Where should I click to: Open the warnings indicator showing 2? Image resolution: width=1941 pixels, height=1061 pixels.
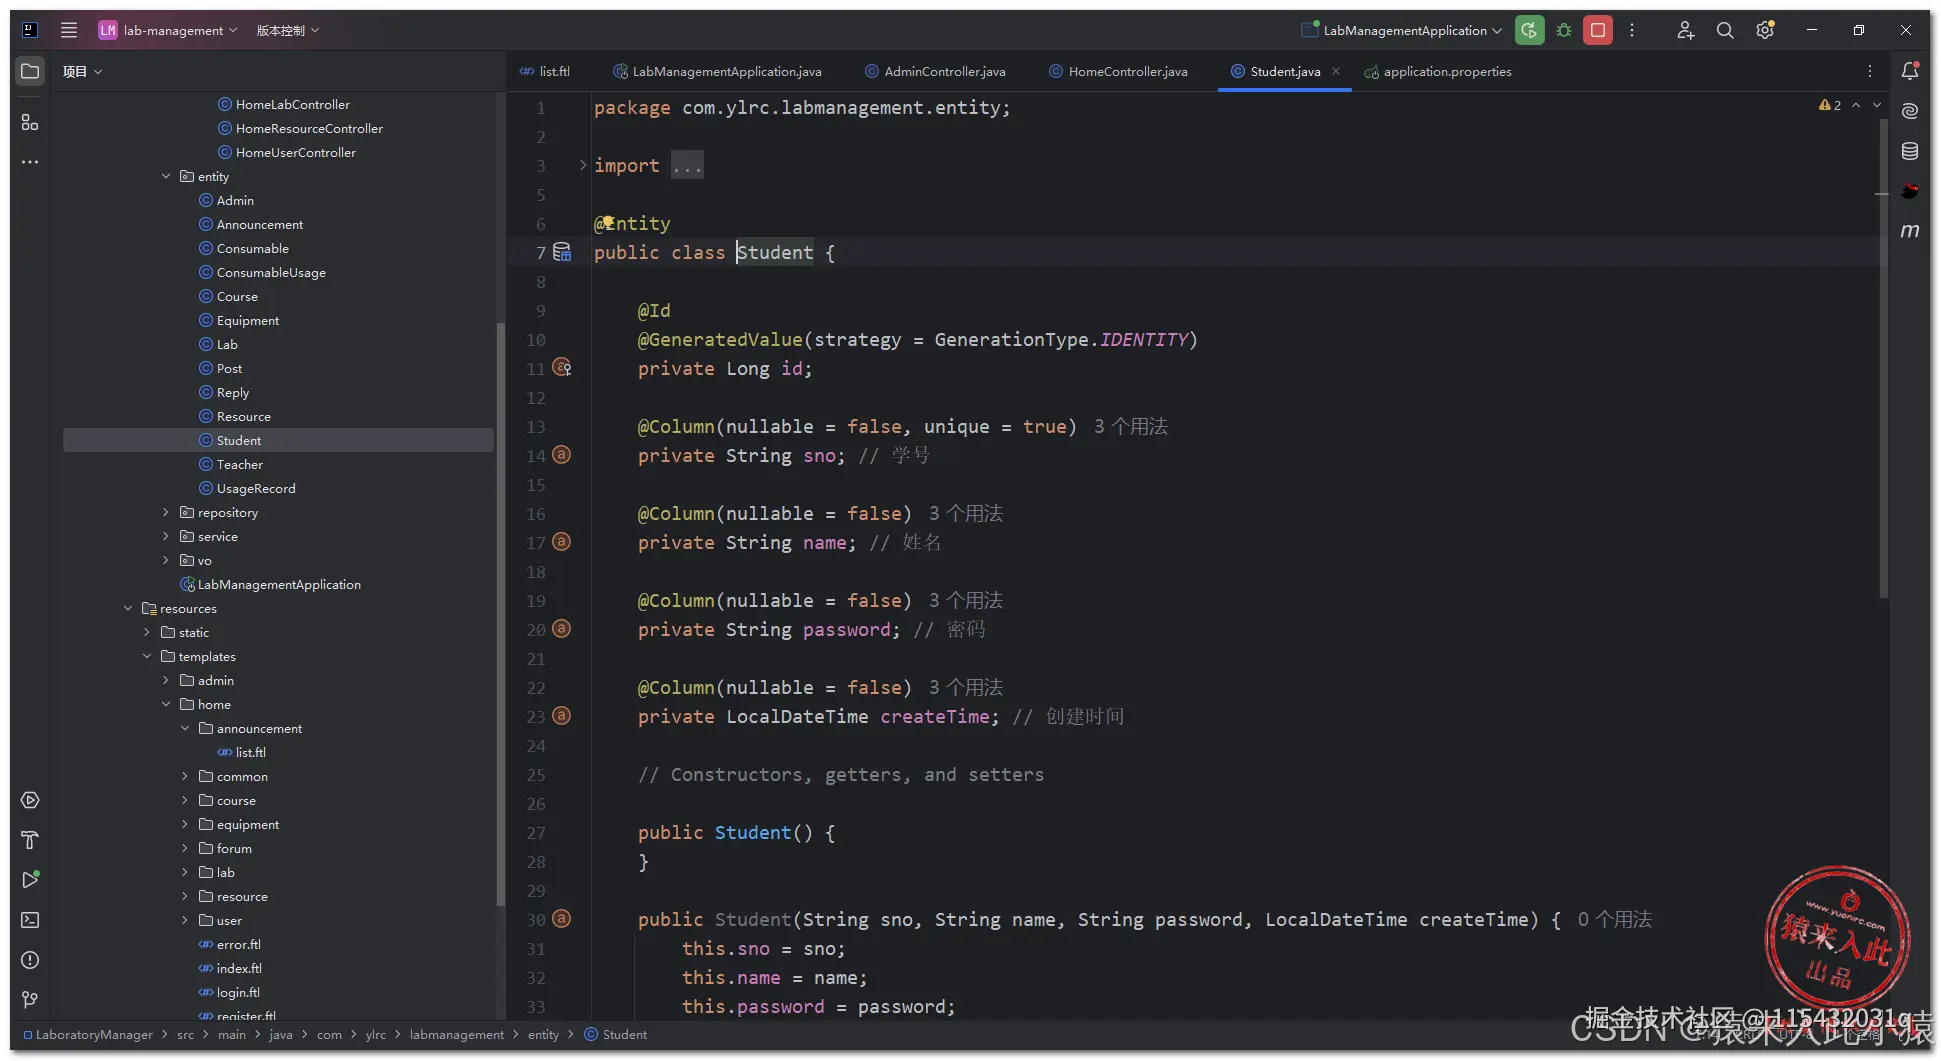tap(1830, 105)
